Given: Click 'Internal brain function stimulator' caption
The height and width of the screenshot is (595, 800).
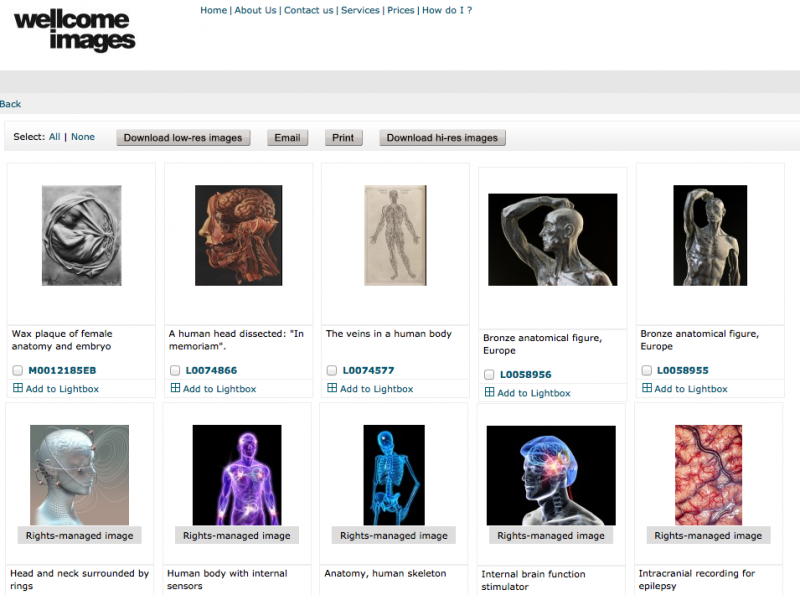Looking at the screenshot, I should click(x=534, y=581).
